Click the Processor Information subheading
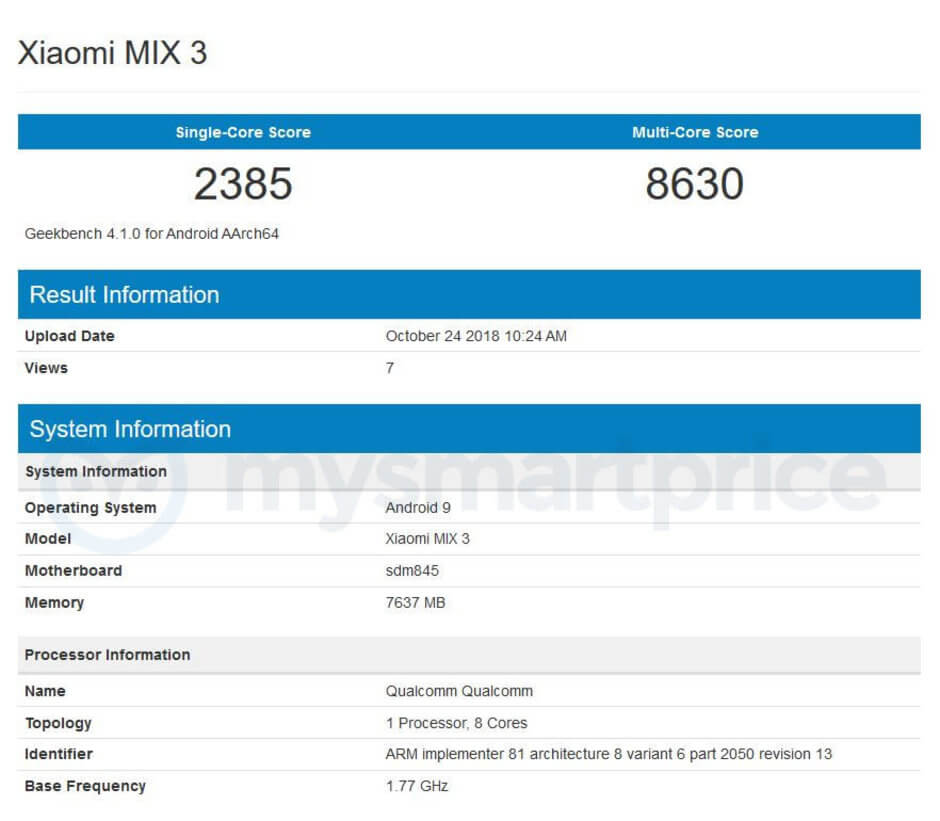 point(107,655)
